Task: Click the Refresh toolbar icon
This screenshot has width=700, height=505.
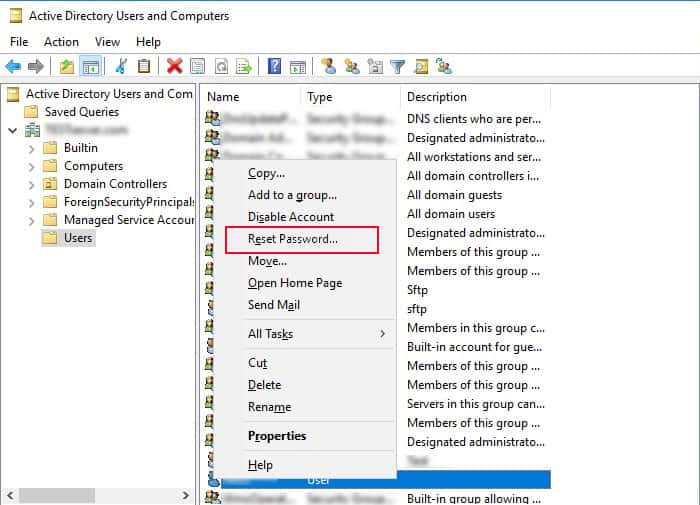Action: [x=221, y=67]
